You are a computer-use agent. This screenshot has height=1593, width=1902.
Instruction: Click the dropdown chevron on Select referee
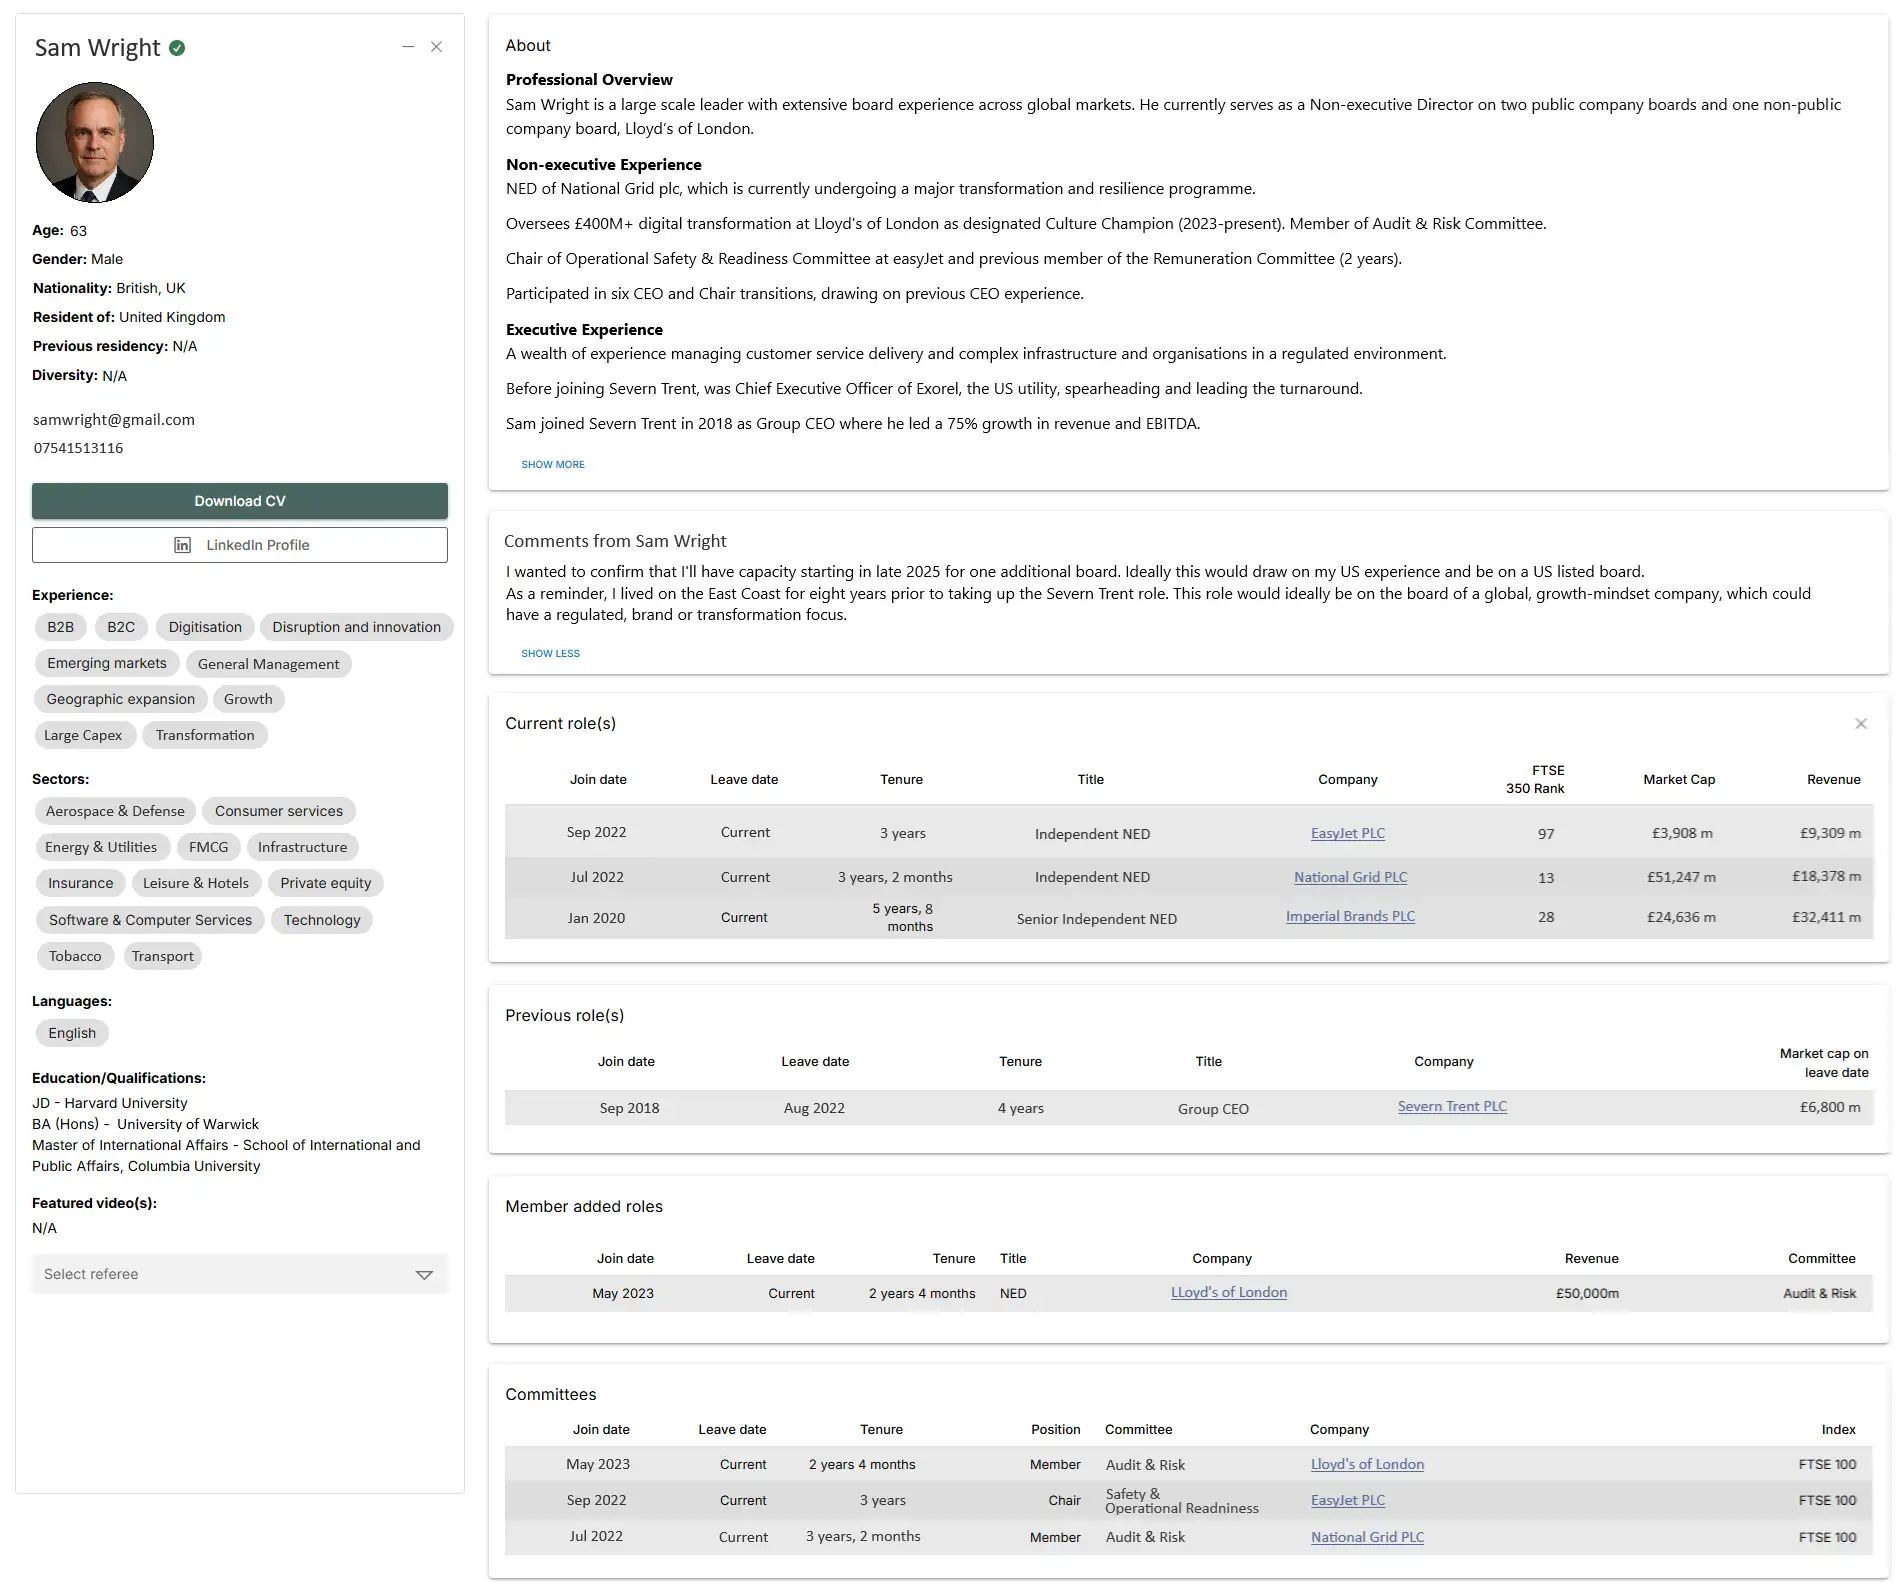(424, 1275)
